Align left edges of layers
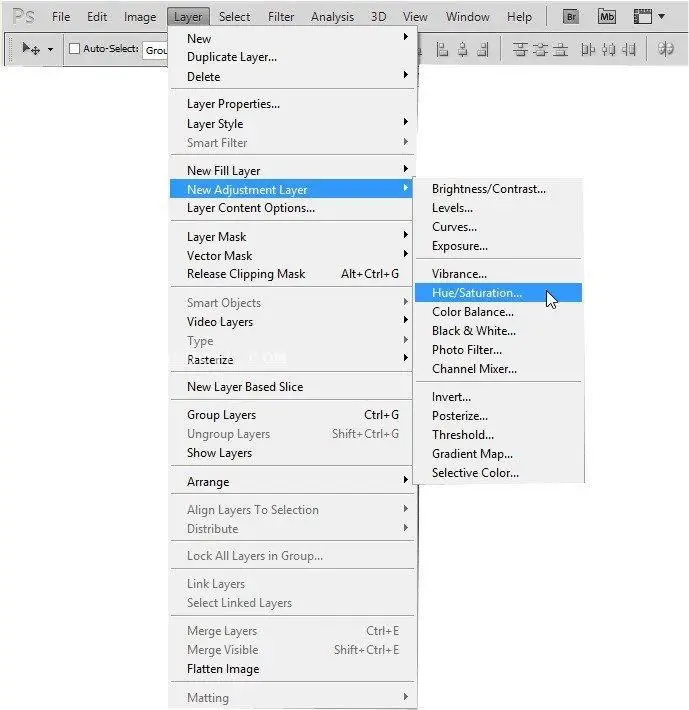The image size is (689, 710). (x=442, y=49)
